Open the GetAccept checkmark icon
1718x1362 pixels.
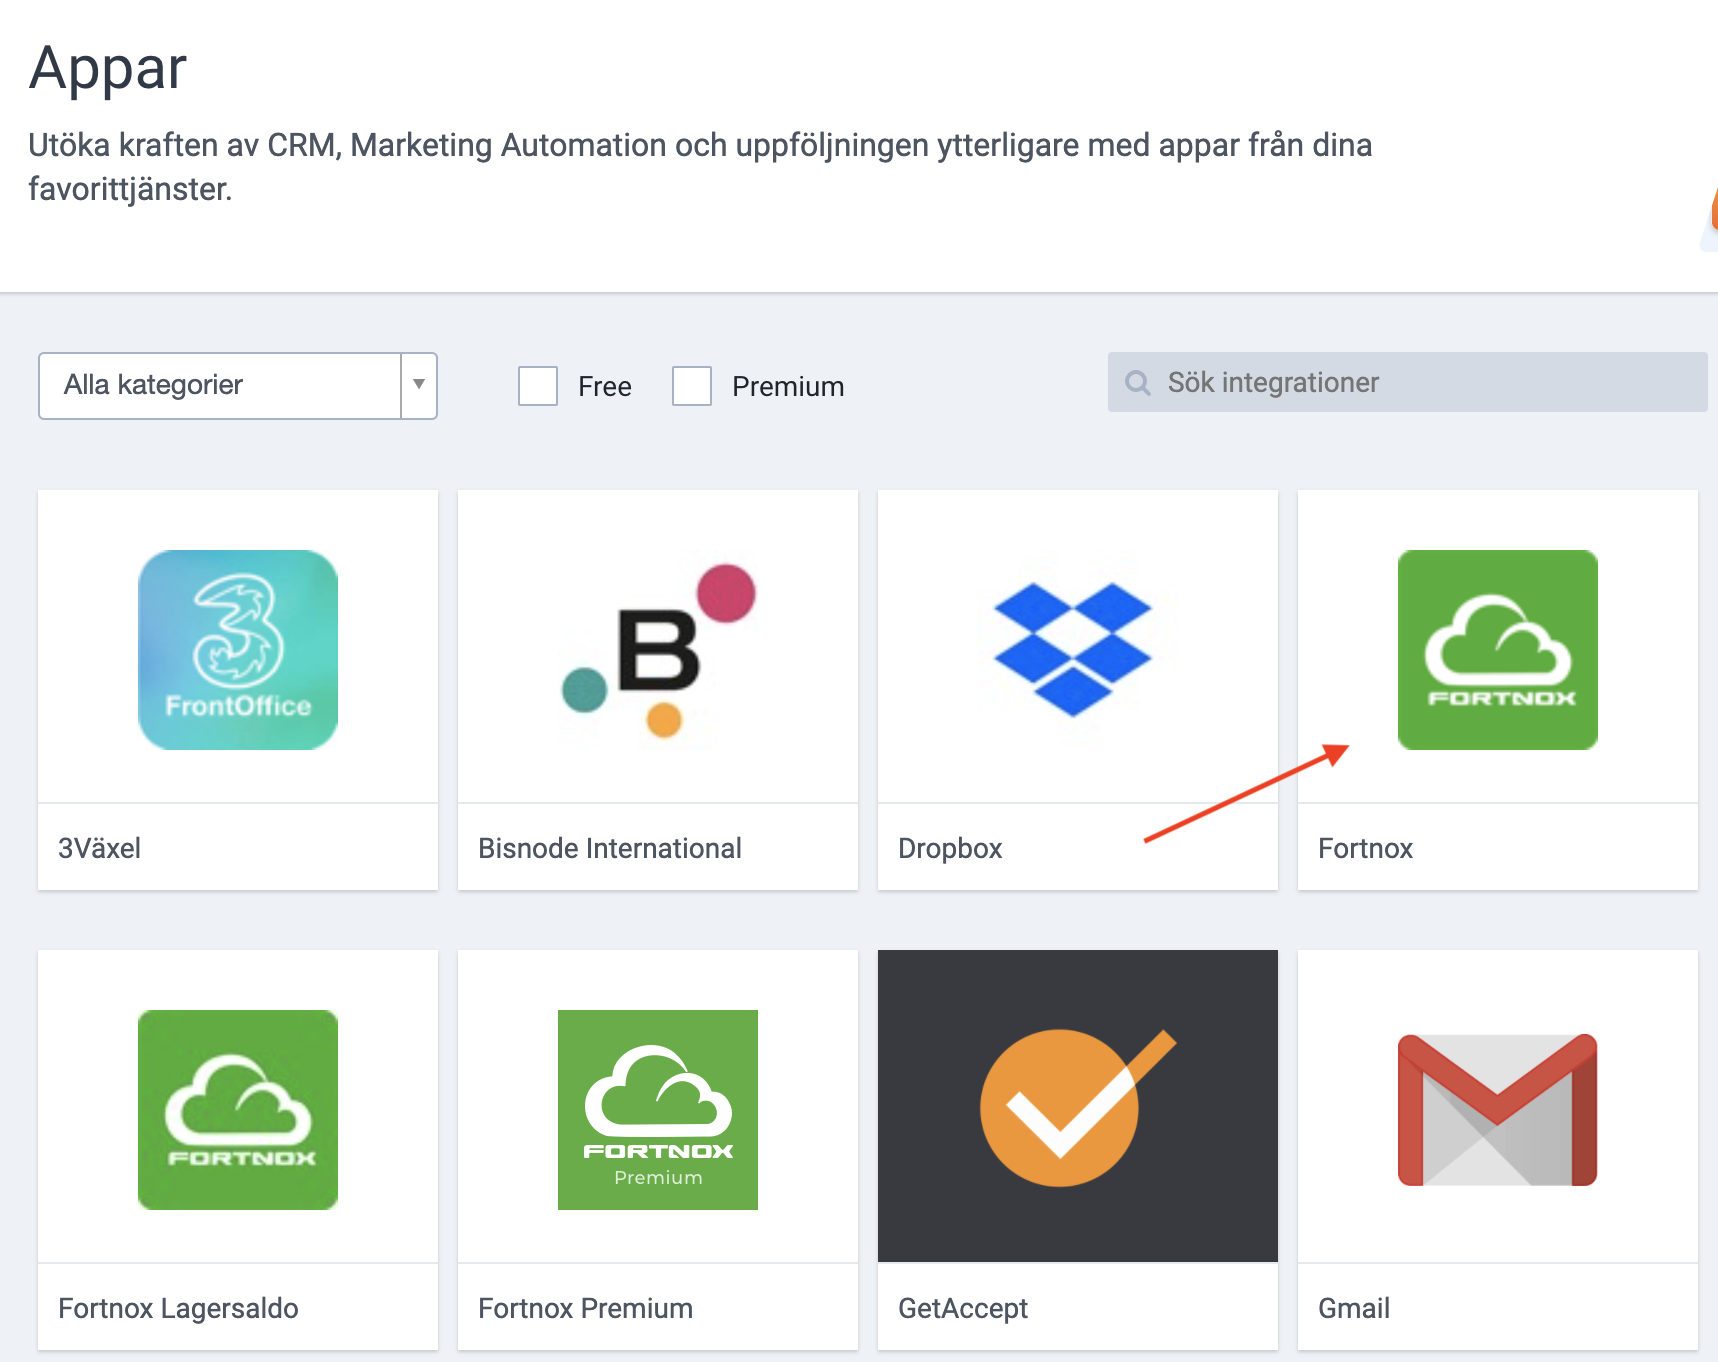click(1078, 1106)
